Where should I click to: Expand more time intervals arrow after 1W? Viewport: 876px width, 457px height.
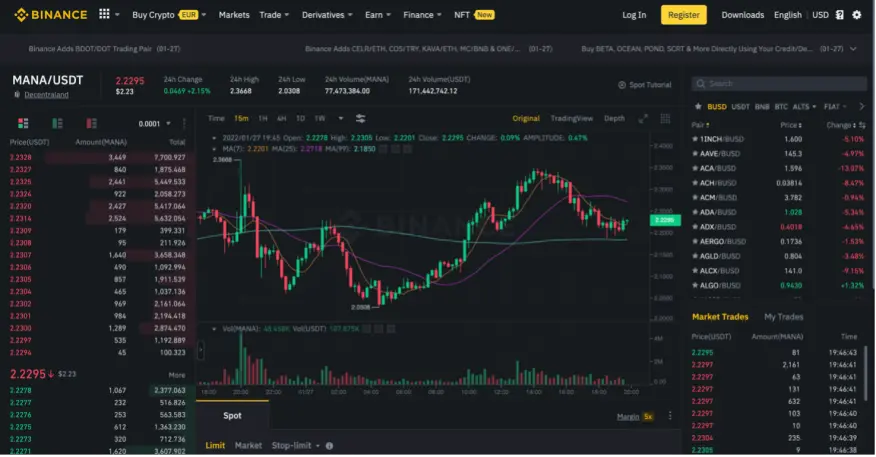340,118
